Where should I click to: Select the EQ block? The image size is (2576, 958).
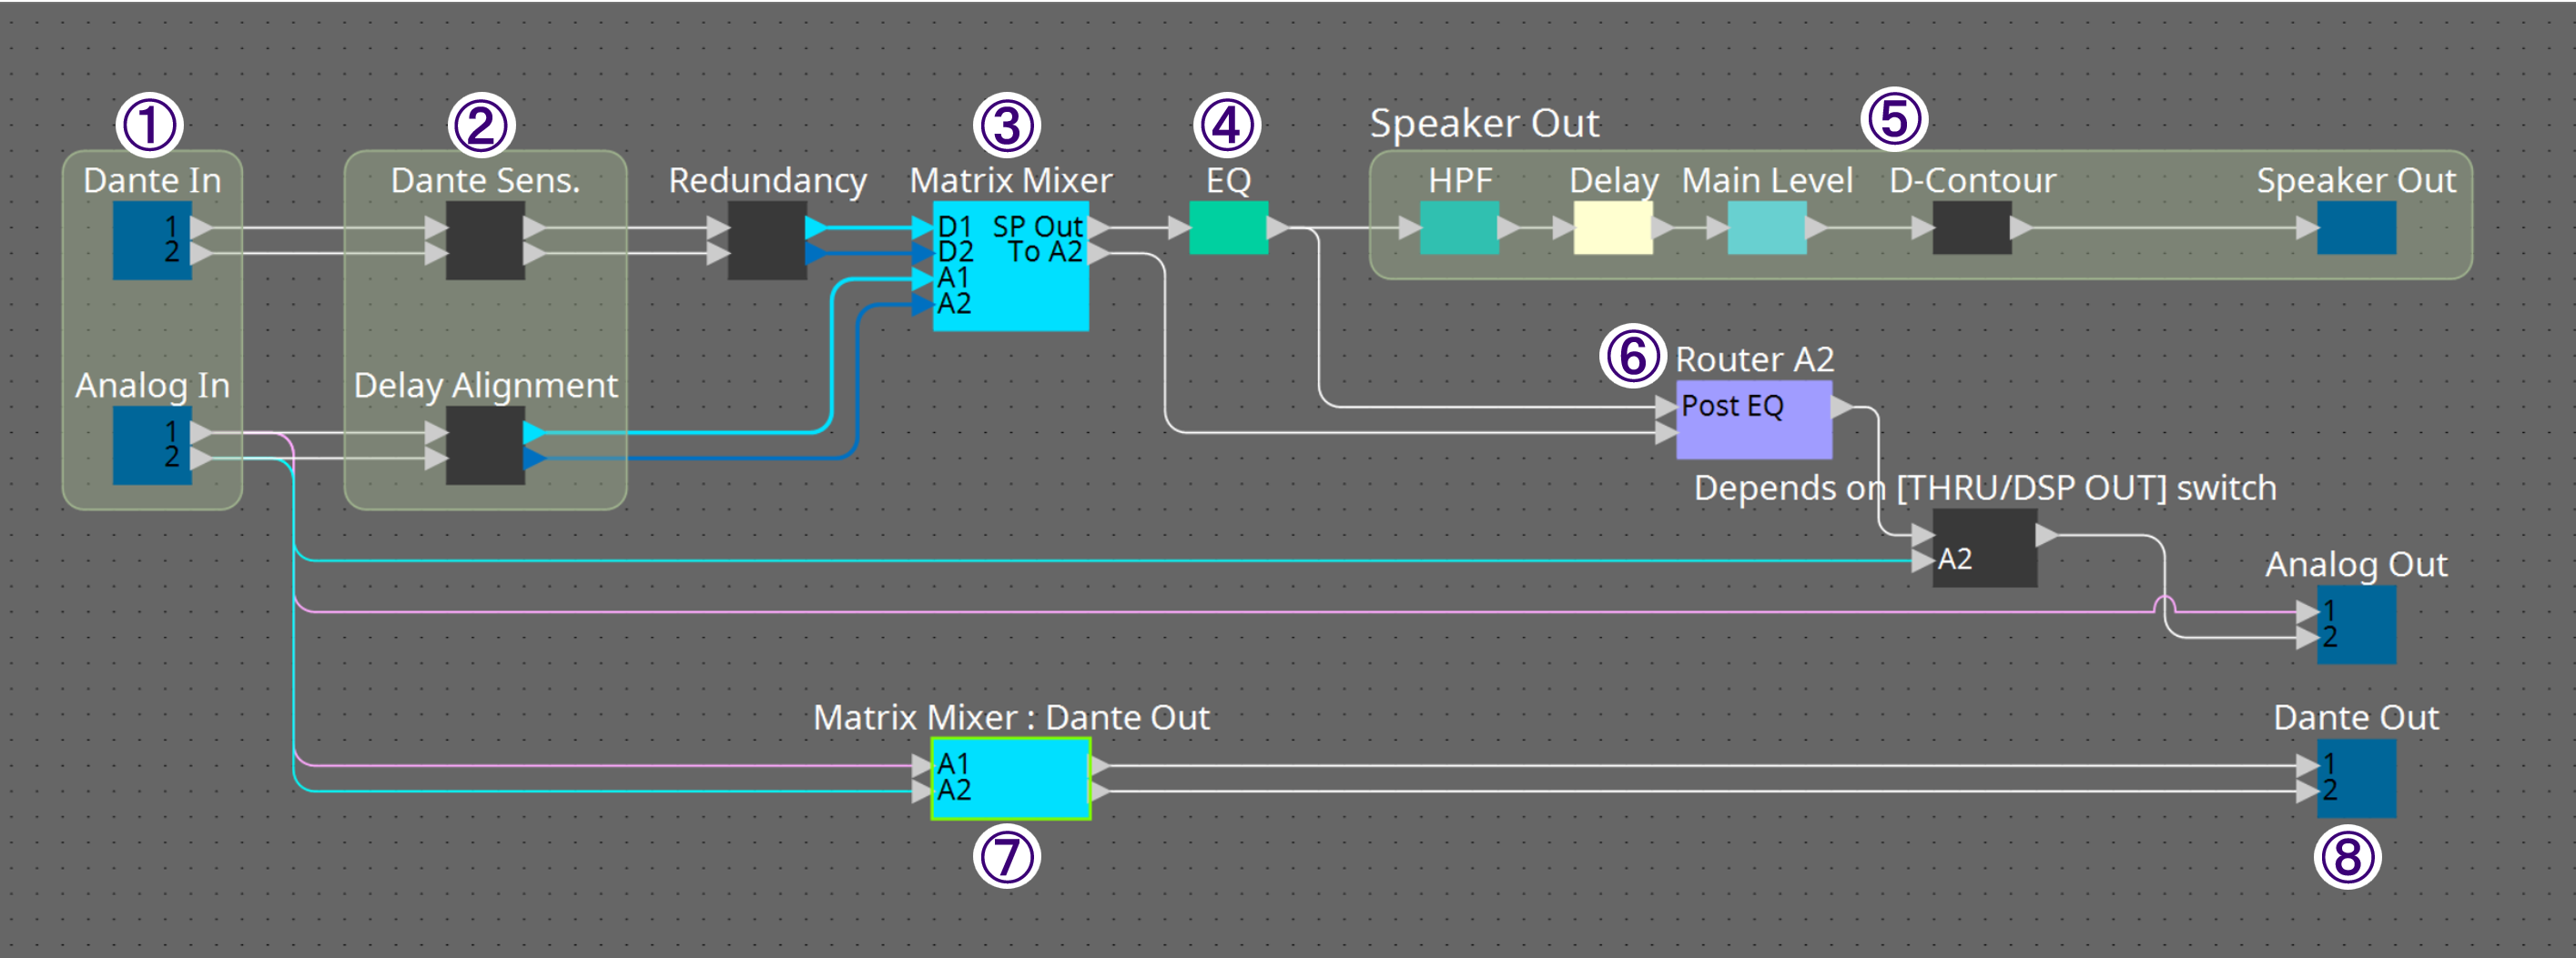pos(1230,230)
